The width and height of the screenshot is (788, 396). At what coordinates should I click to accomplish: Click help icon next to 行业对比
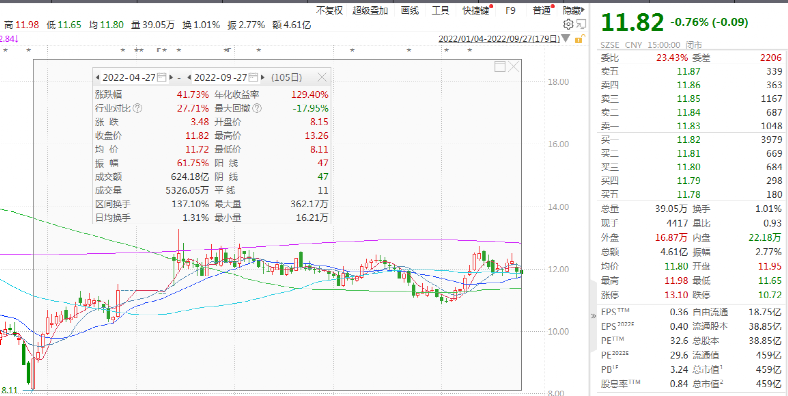pyautogui.click(x=138, y=108)
